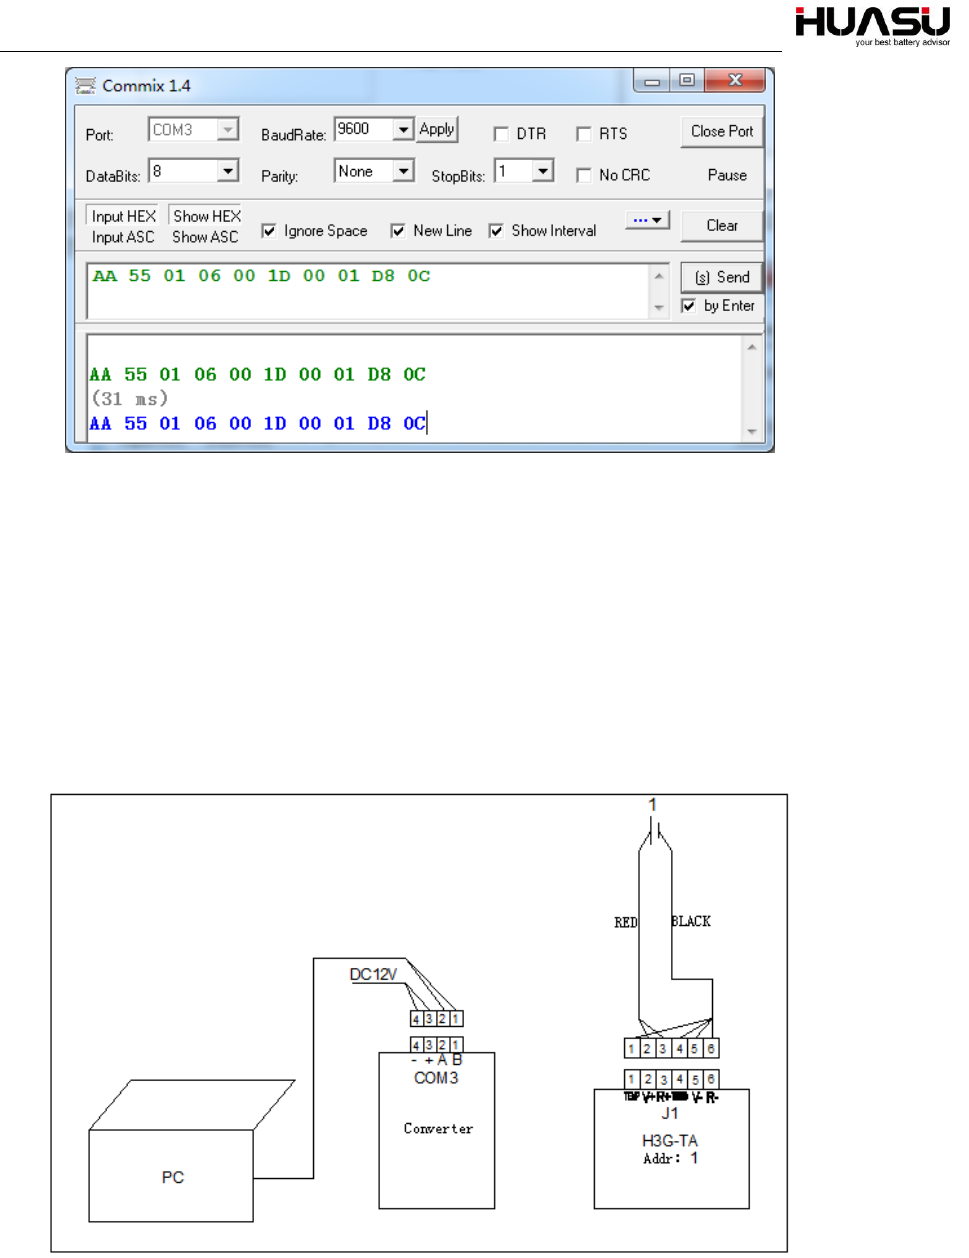Click into the hex send input field
Screen dimensions: 969x1258
click(368, 291)
